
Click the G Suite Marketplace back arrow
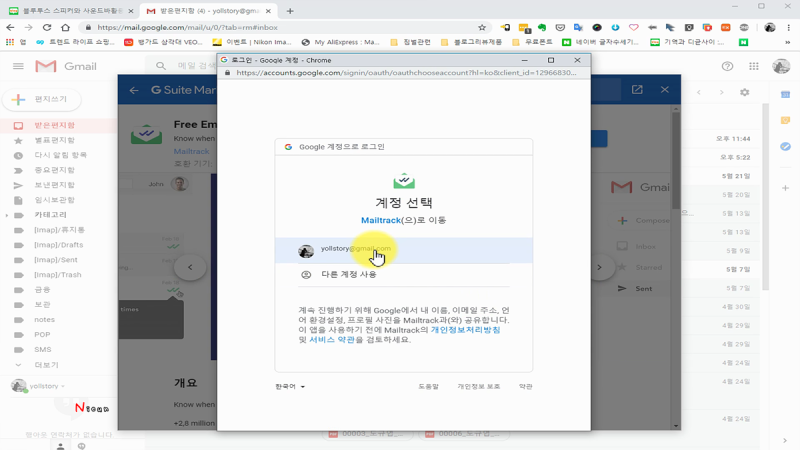click(x=134, y=90)
